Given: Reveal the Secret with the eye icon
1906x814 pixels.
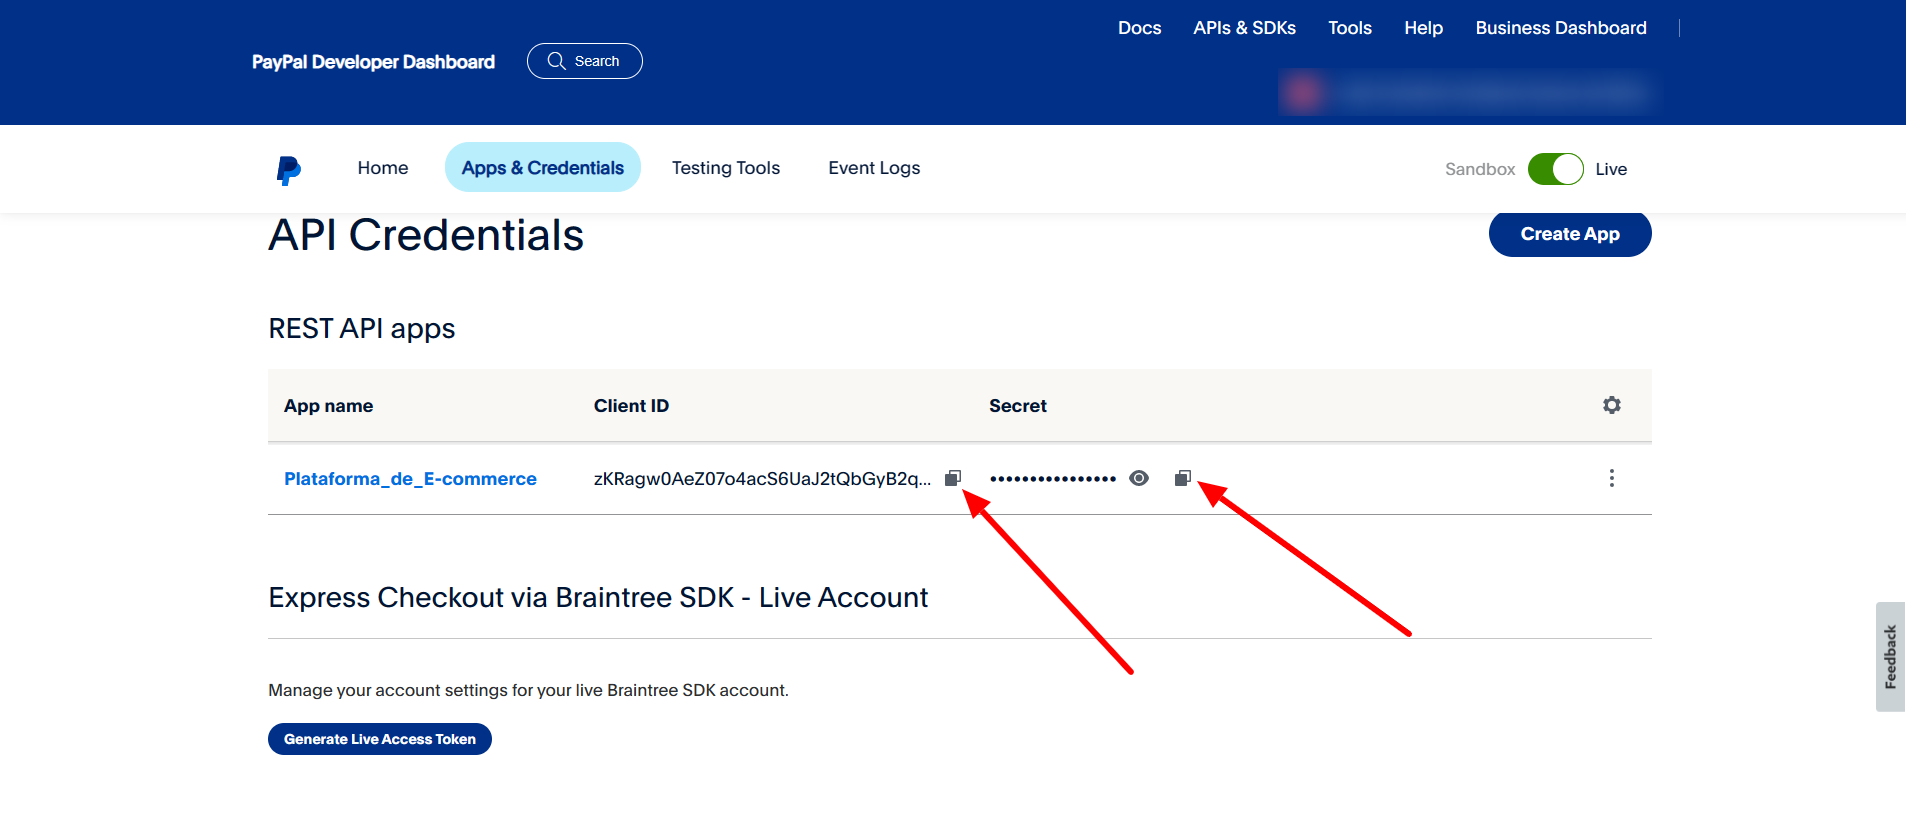Looking at the screenshot, I should pos(1139,478).
